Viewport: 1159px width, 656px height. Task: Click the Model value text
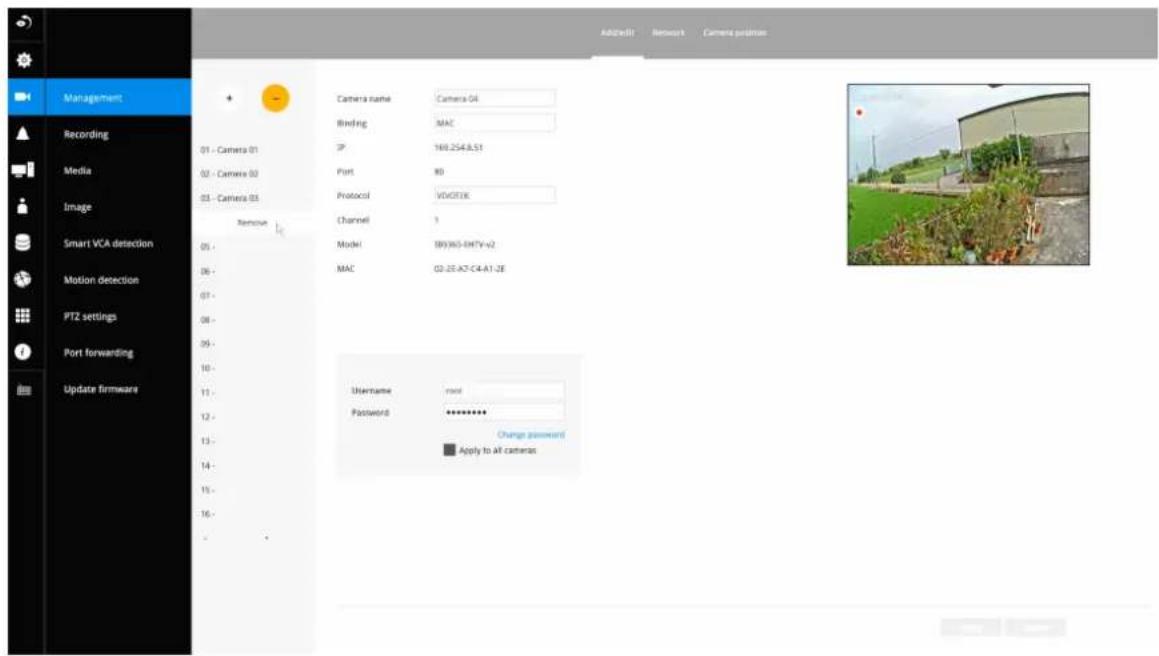[464, 244]
